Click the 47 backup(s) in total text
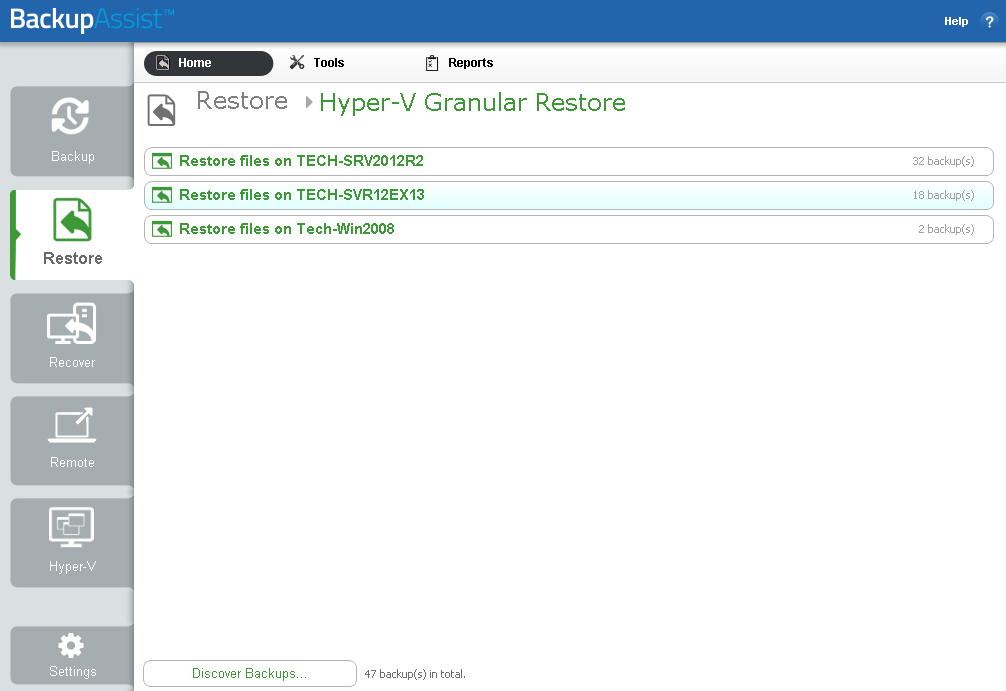1006x691 pixels. (x=415, y=674)
